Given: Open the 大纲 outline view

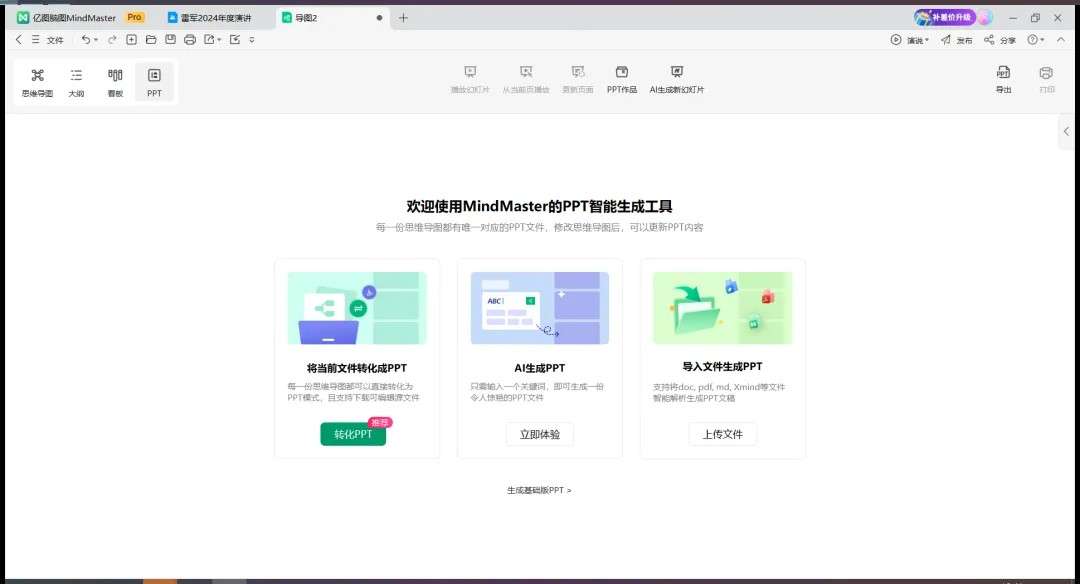Looking at the screenshot, I should [x=76, y=81].
